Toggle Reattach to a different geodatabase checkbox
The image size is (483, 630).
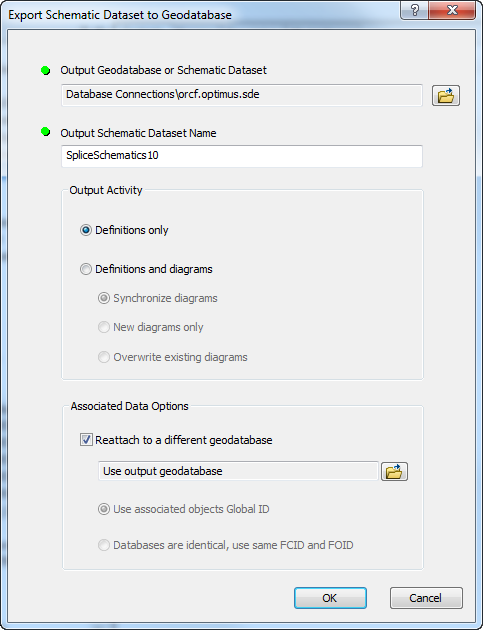pyautogui.click(x=86, y=440)
